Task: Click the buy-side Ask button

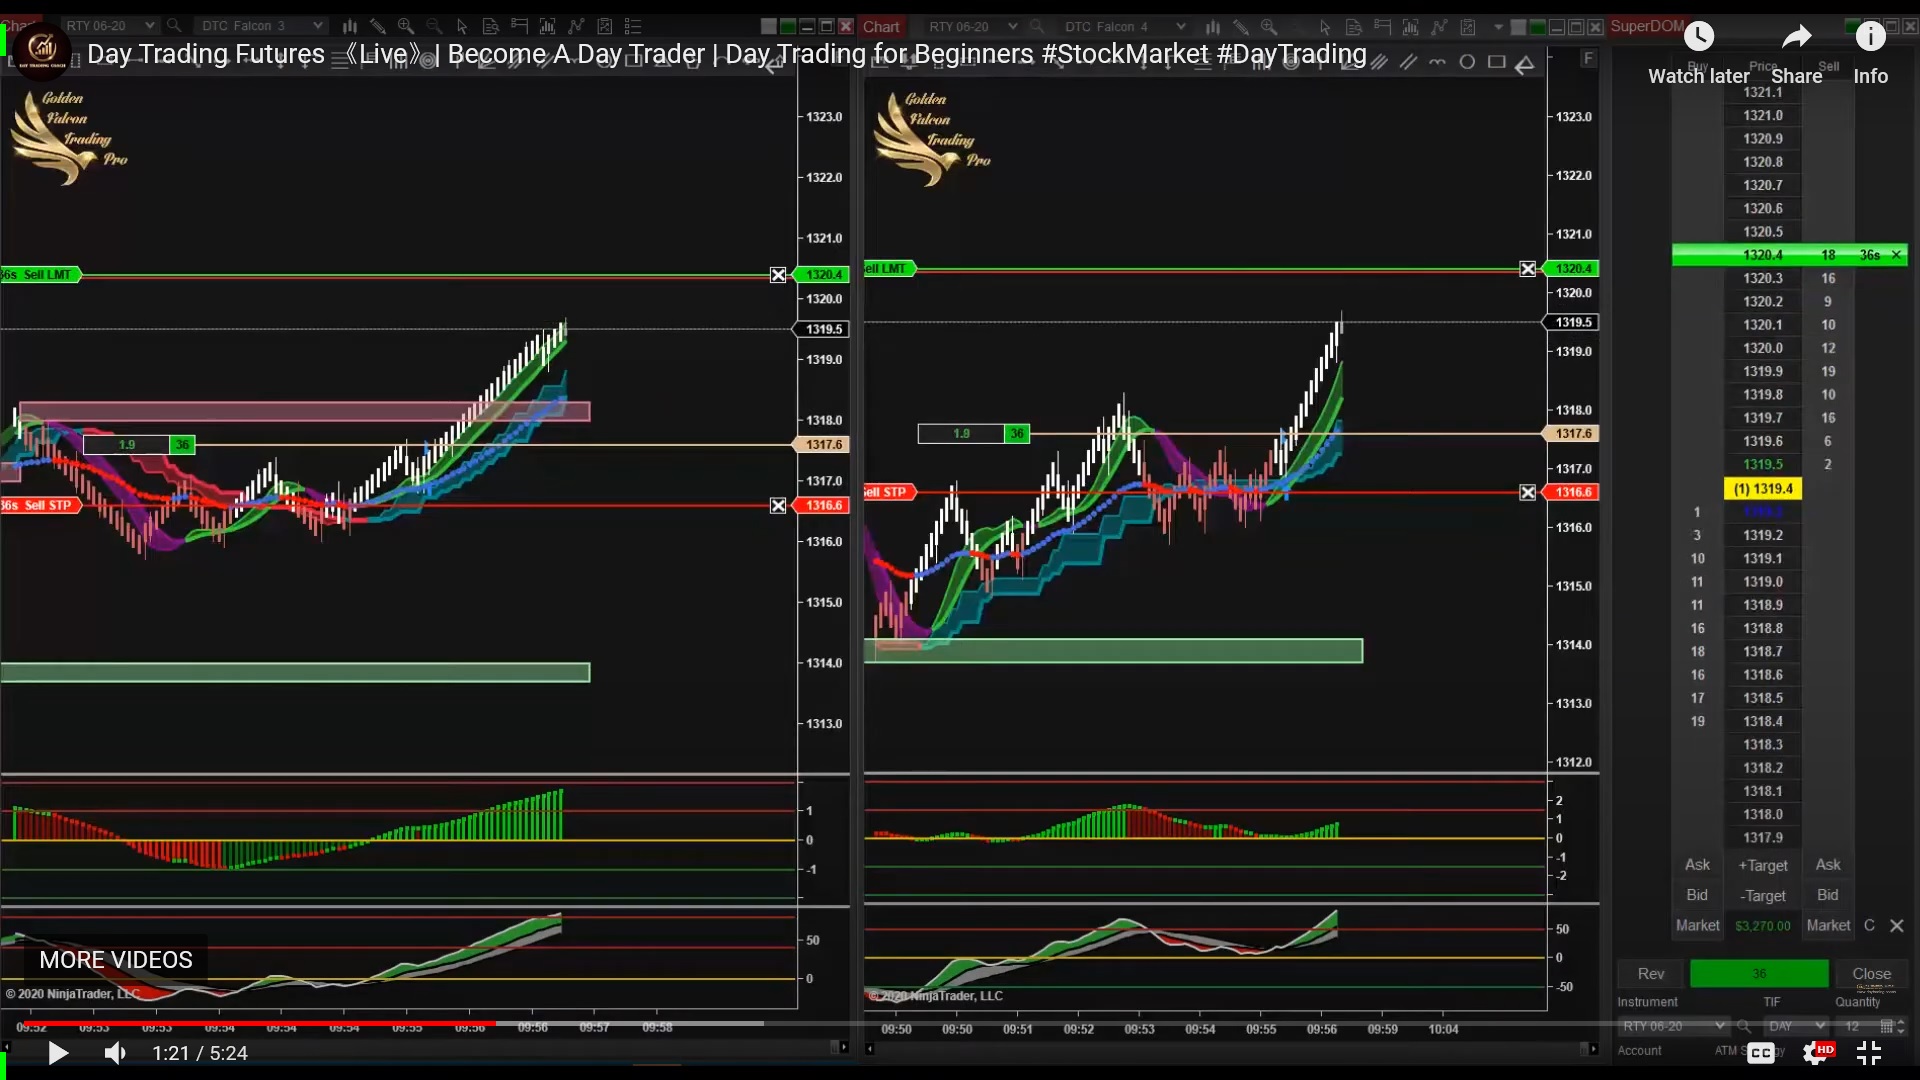Action: 1697,865
